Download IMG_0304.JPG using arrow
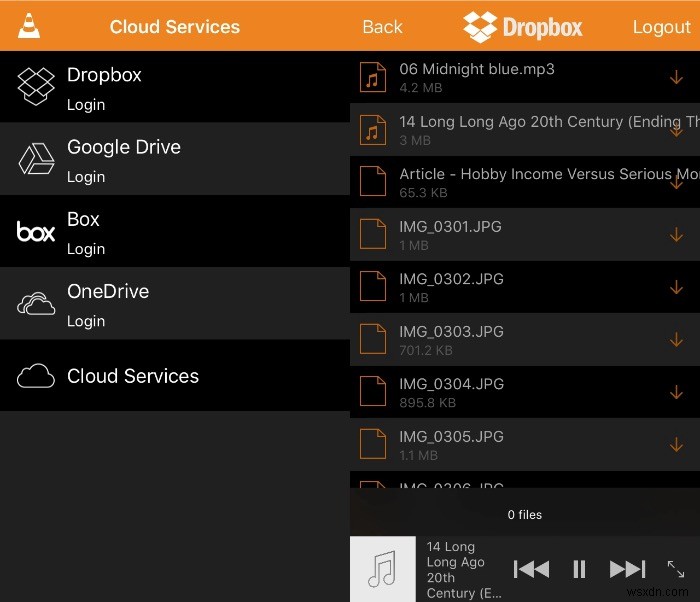This screenshot has width=700, height=602. [676, 392]
